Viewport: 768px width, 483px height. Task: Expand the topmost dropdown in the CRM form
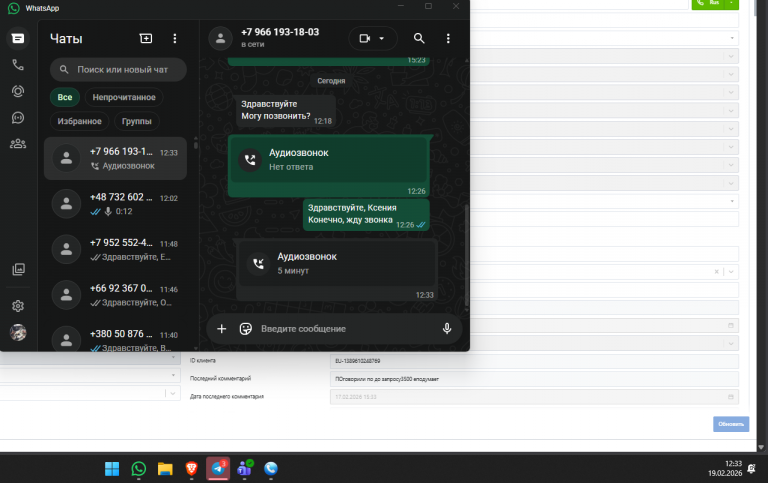point(732,38)
